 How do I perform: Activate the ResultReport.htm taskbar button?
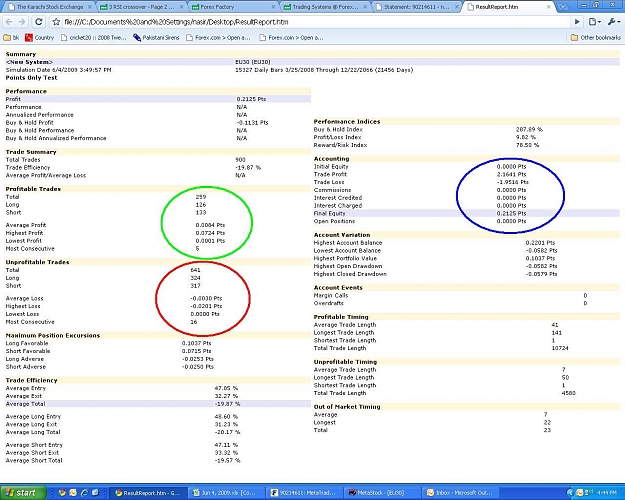[x=147, y=493]
